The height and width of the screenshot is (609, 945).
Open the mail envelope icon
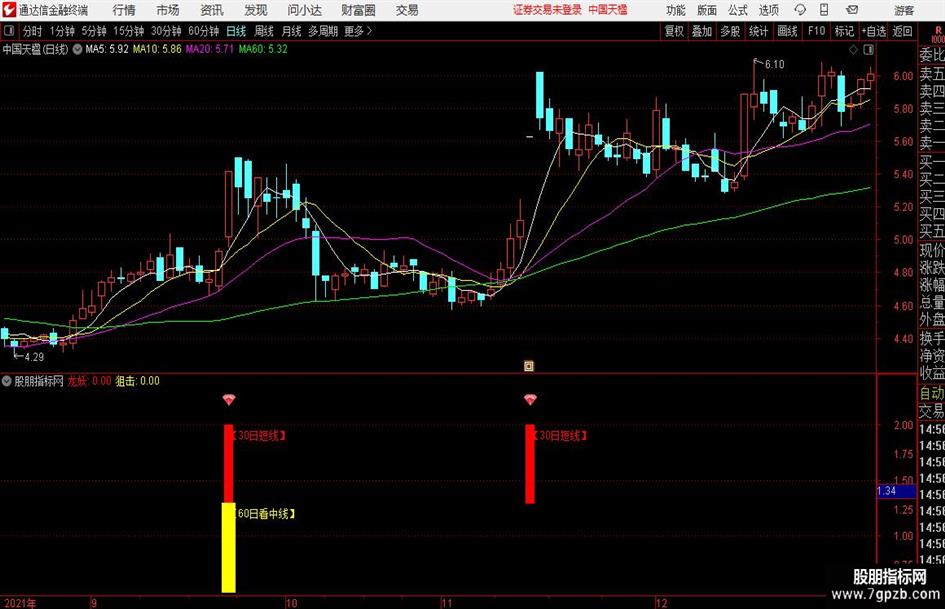pos(852,10)
